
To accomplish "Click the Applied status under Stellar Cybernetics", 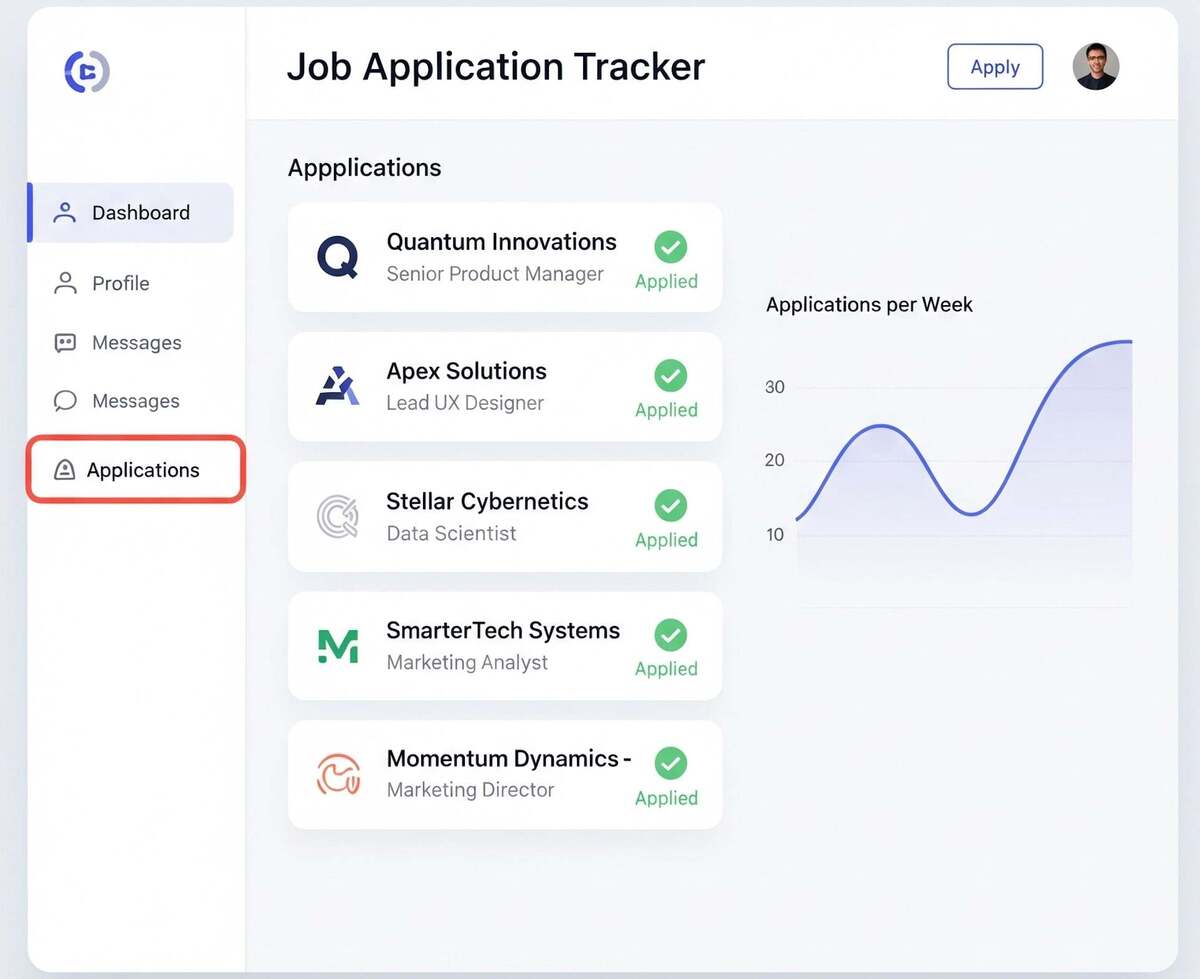I will pyautogui.click(x=666, y=540).
